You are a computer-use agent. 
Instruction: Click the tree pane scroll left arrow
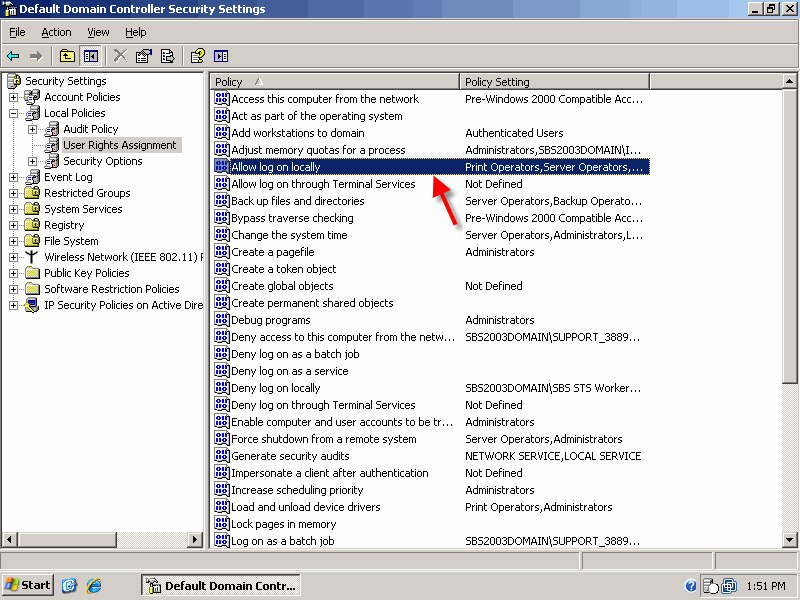coord(10,539)
